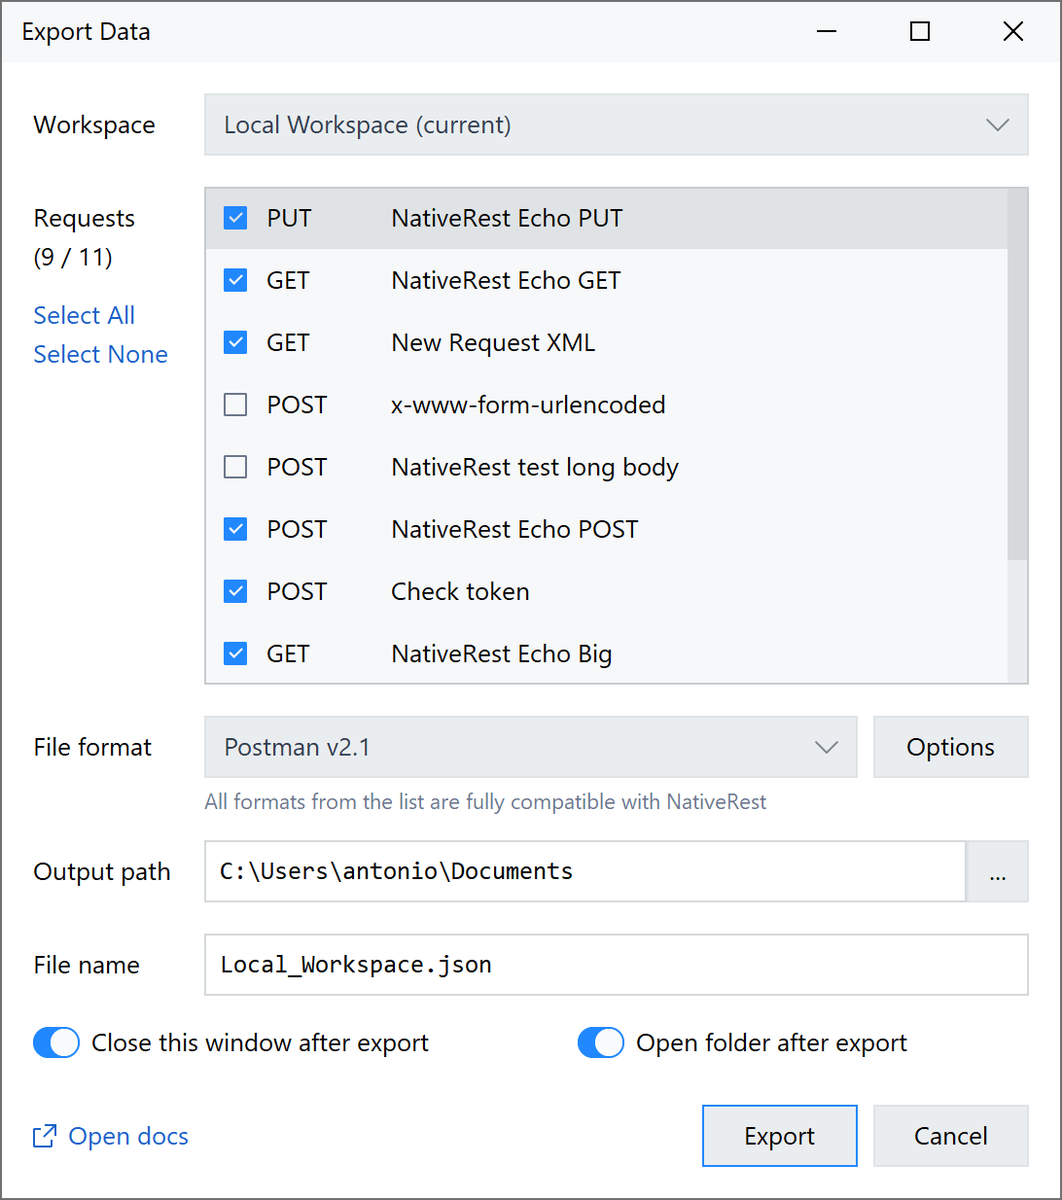The height and width of the screenshot is (1200, 1062).
Task: Close the Export Data window
Action: point(1013,32)
